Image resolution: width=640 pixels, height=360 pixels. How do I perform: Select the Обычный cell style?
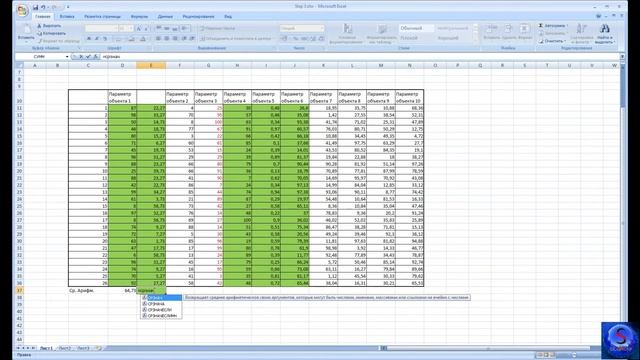click(x=416, y=28)
